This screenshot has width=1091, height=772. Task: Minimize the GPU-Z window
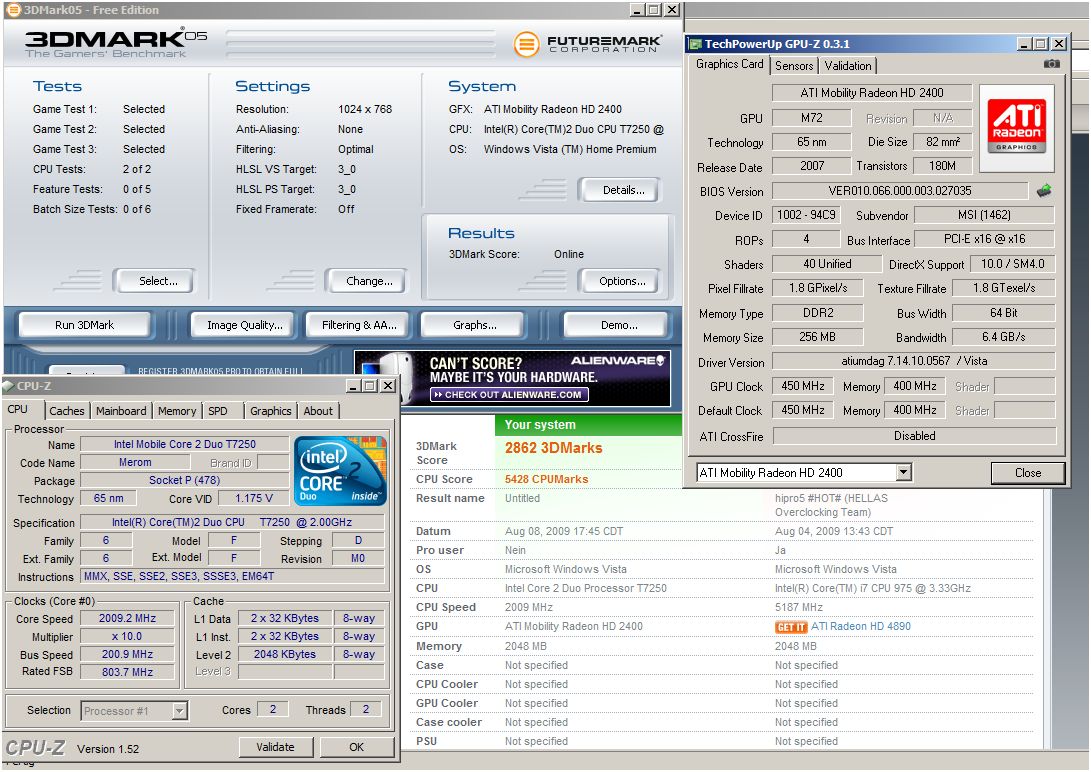pos(1024,44)
